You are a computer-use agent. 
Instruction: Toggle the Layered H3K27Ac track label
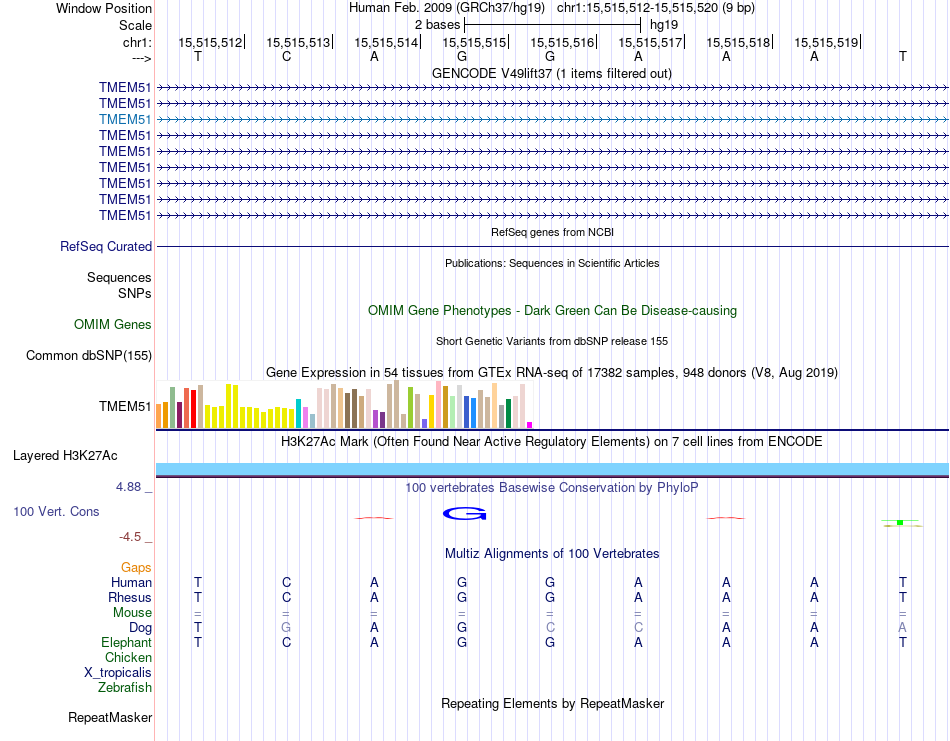(x=65, y=456)
